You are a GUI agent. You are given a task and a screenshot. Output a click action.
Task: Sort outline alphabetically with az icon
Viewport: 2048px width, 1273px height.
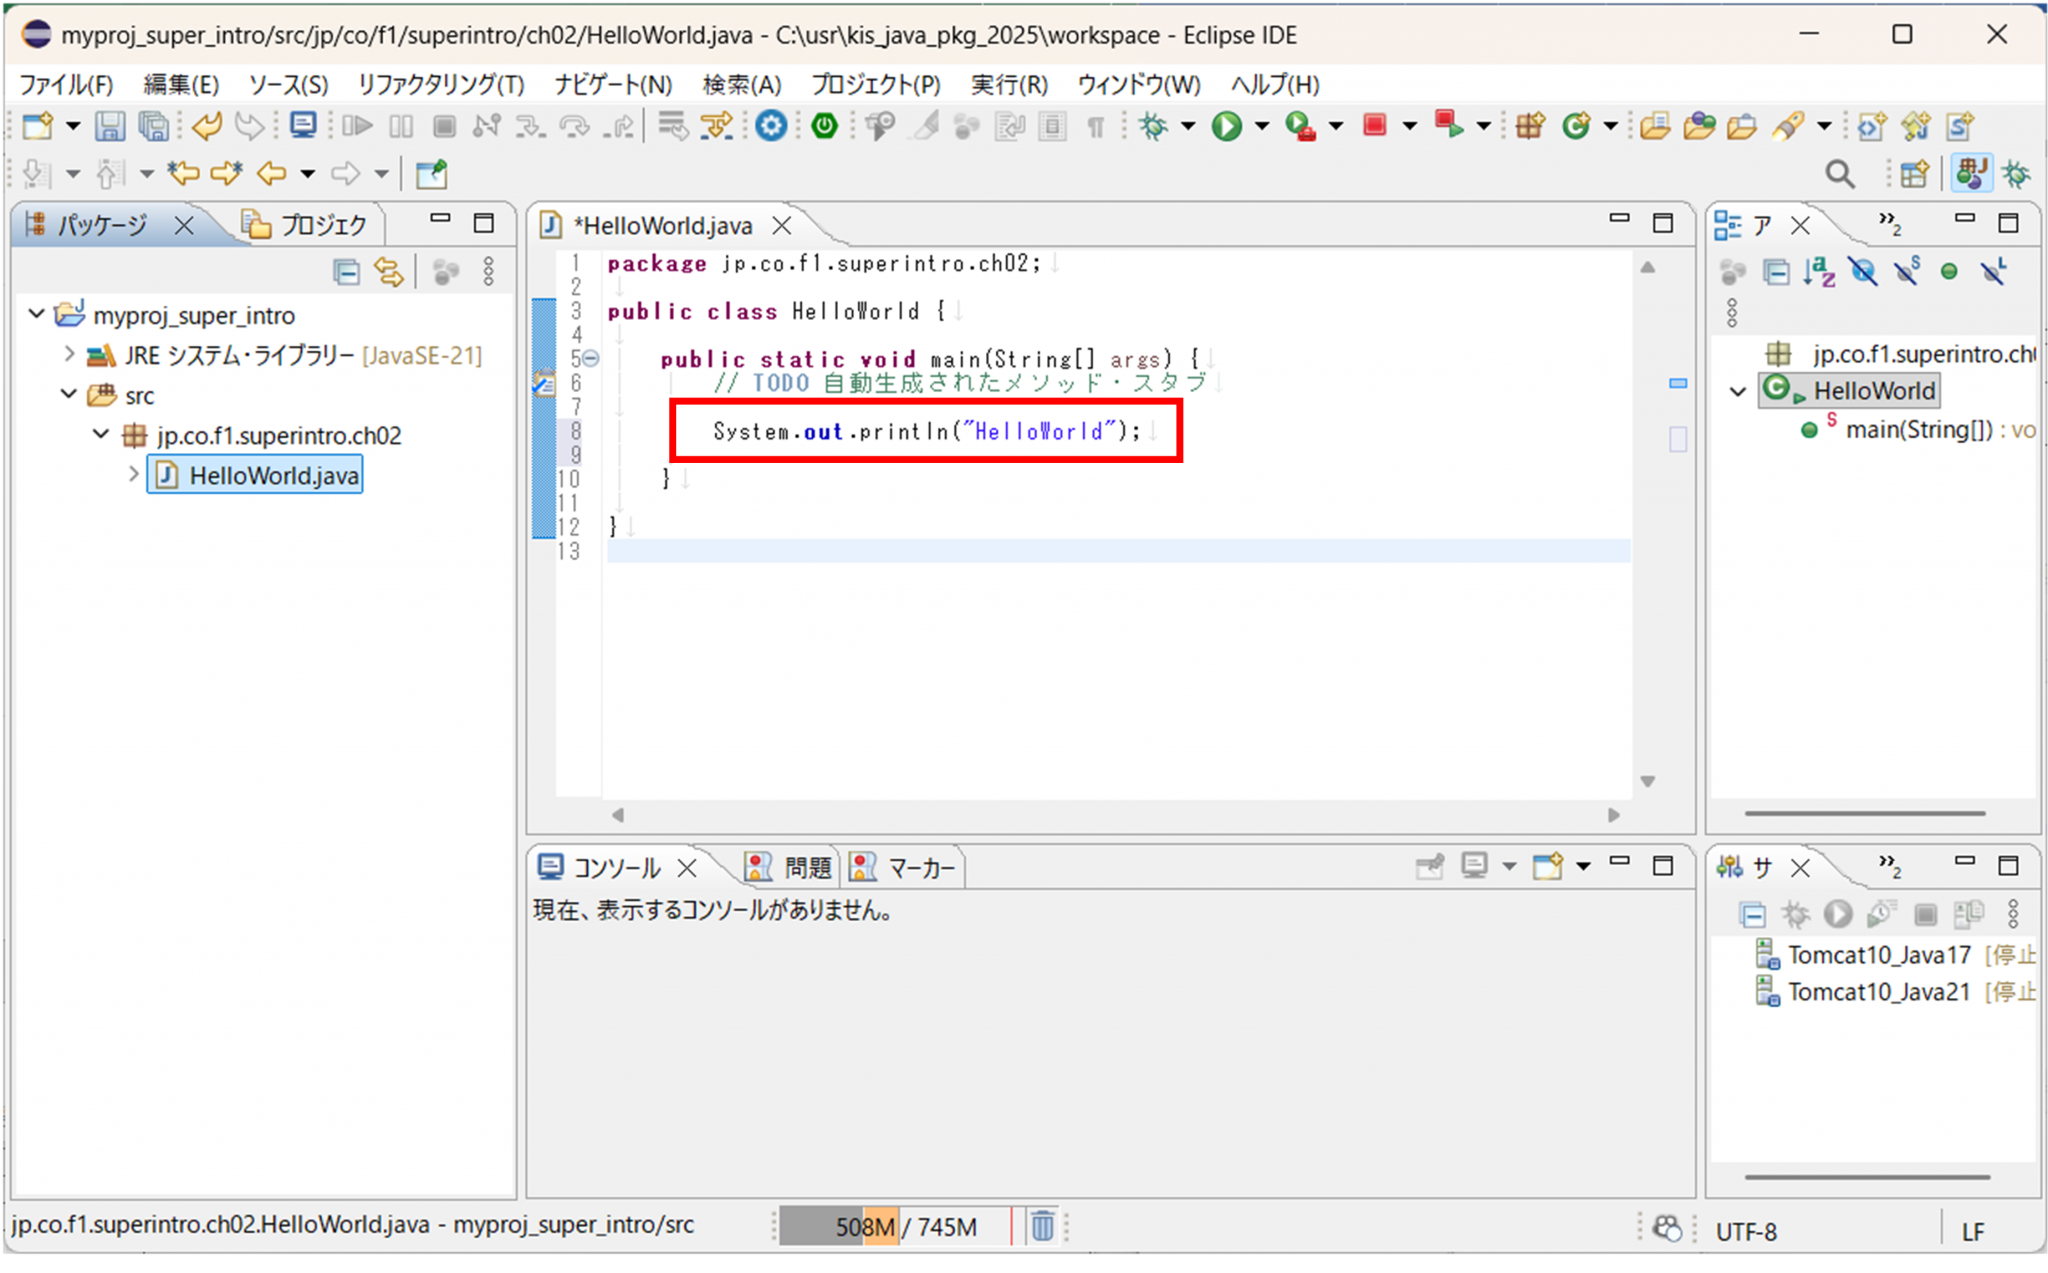[x=1819, y=272]
